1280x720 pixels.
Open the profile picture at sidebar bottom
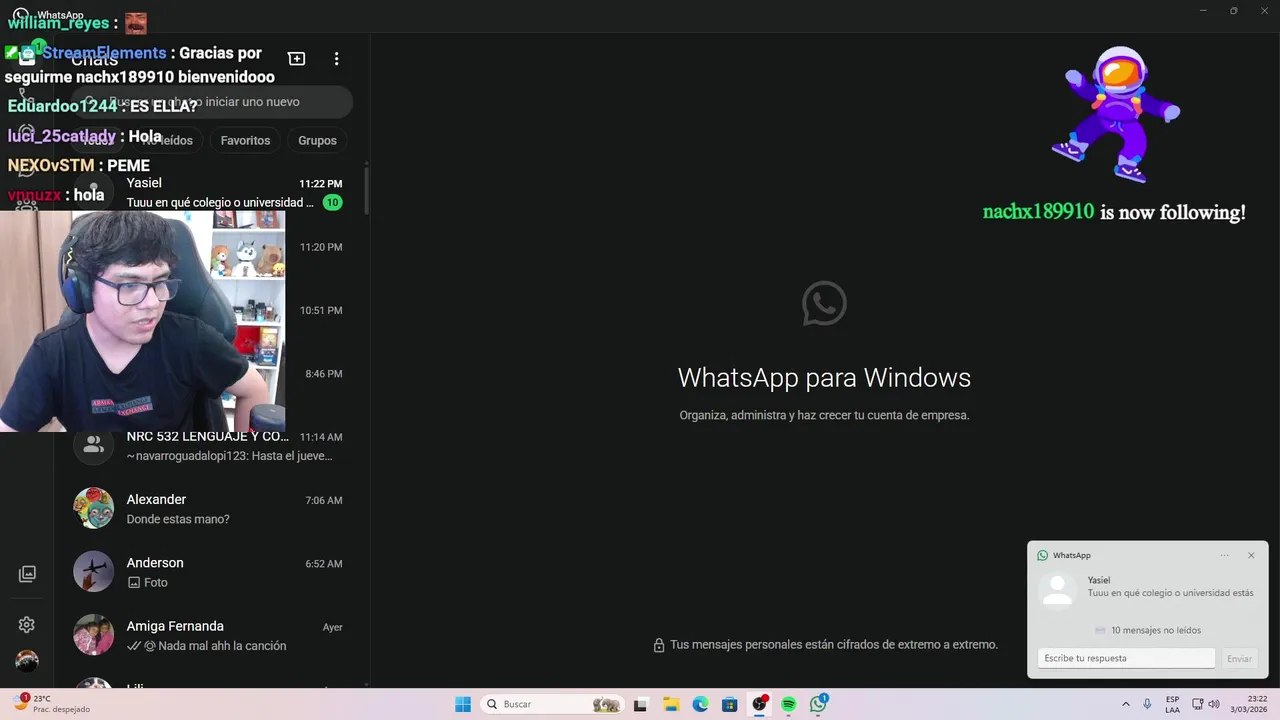pos(27,661)
